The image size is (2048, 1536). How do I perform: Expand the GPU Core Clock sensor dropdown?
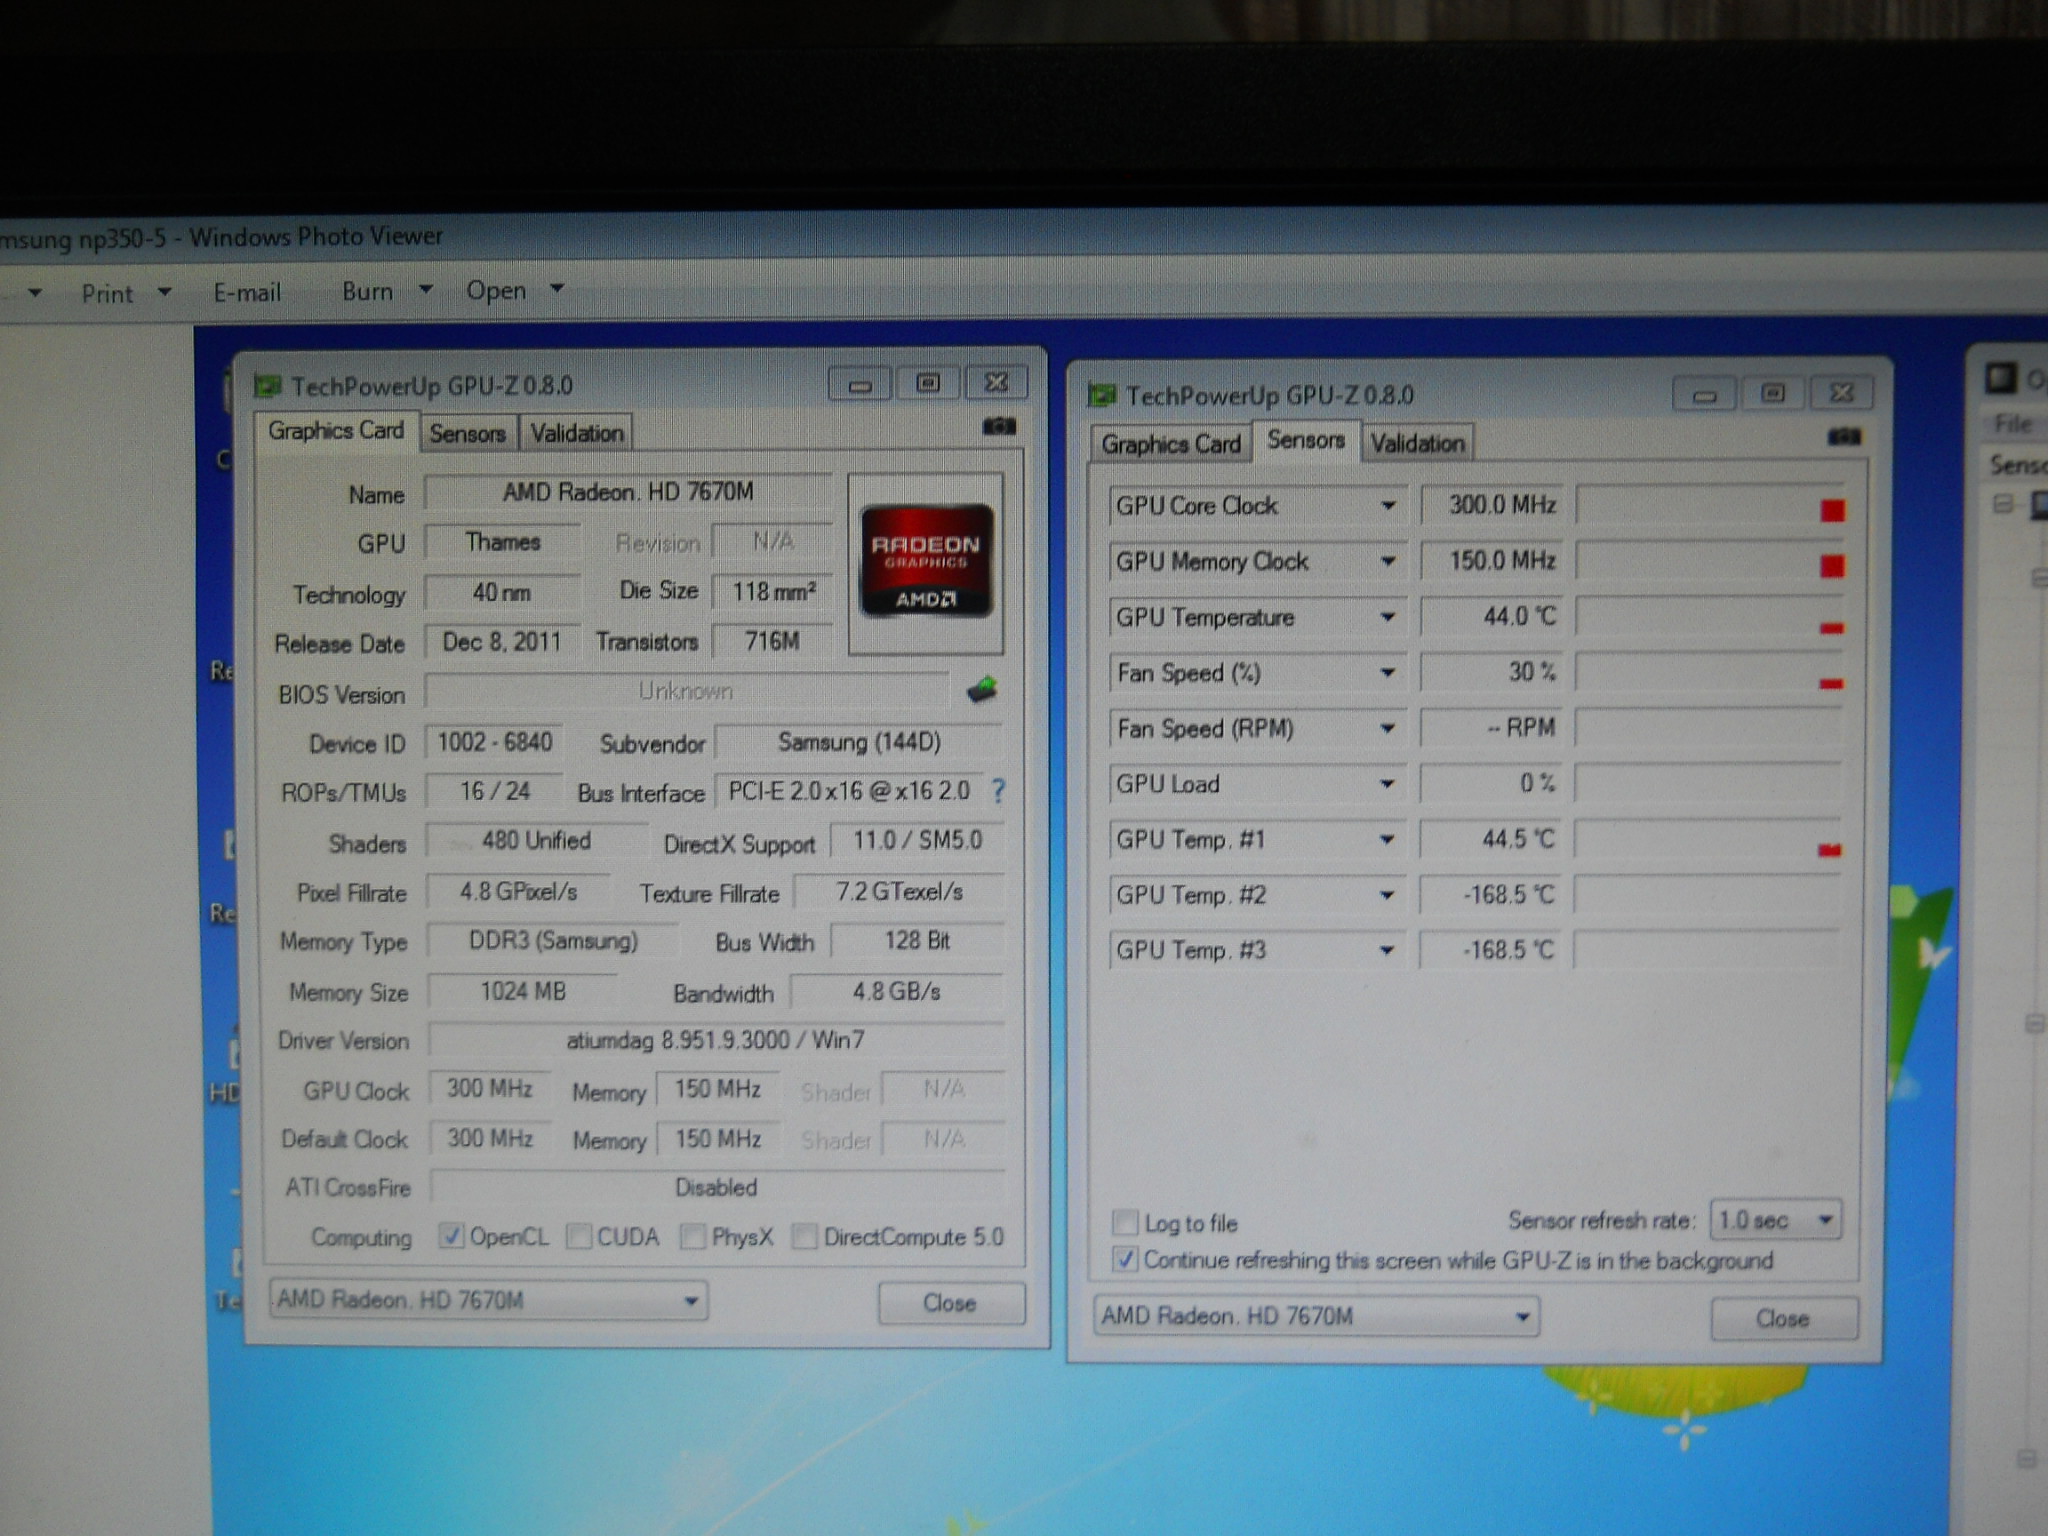[x=1388, y=506]
